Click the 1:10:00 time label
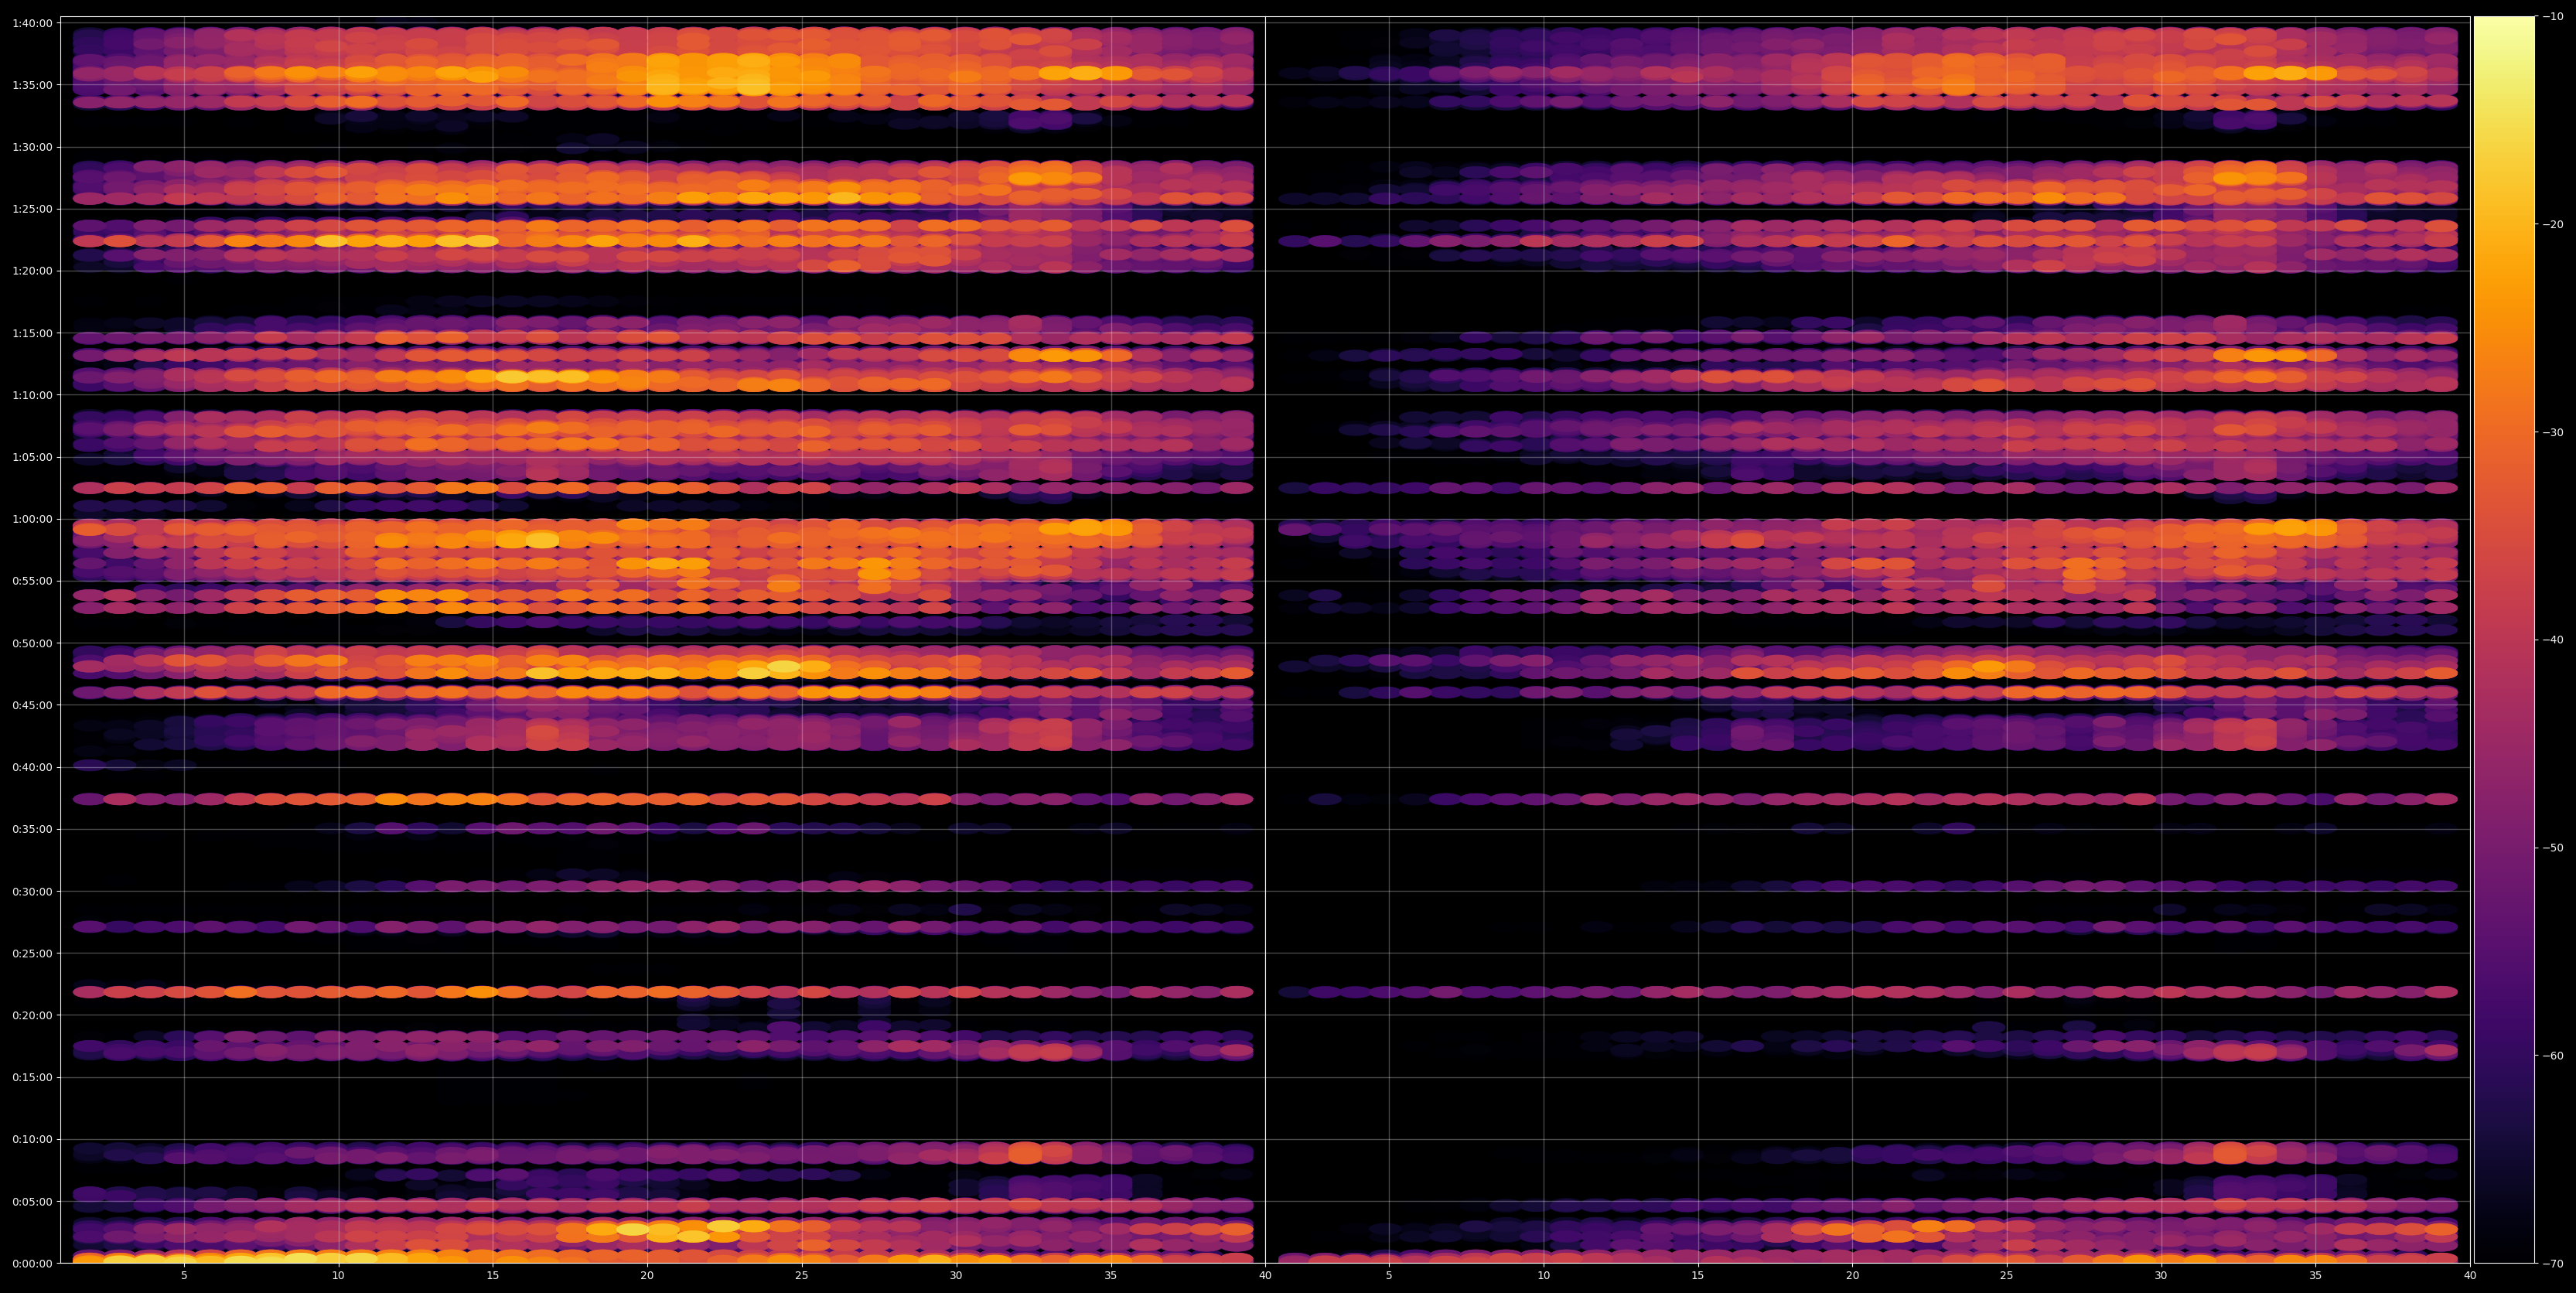2576x1293 pixels. pos(32,395)
